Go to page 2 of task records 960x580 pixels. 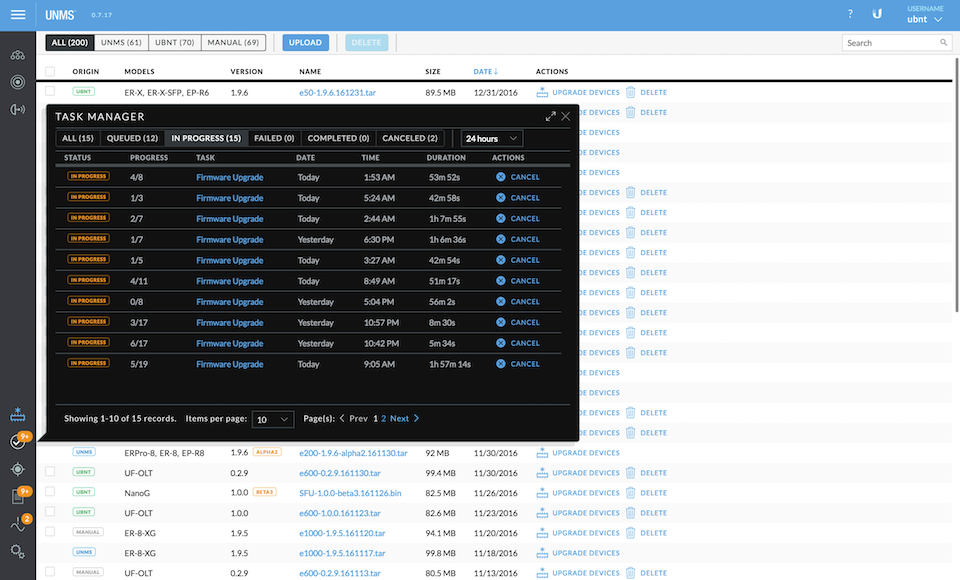point(384,418)
